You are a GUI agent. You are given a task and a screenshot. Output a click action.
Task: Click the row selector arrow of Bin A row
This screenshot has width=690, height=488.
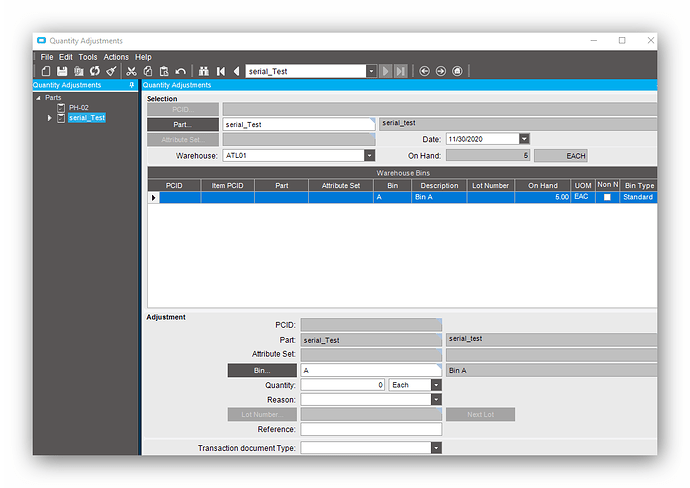point(153,198)
